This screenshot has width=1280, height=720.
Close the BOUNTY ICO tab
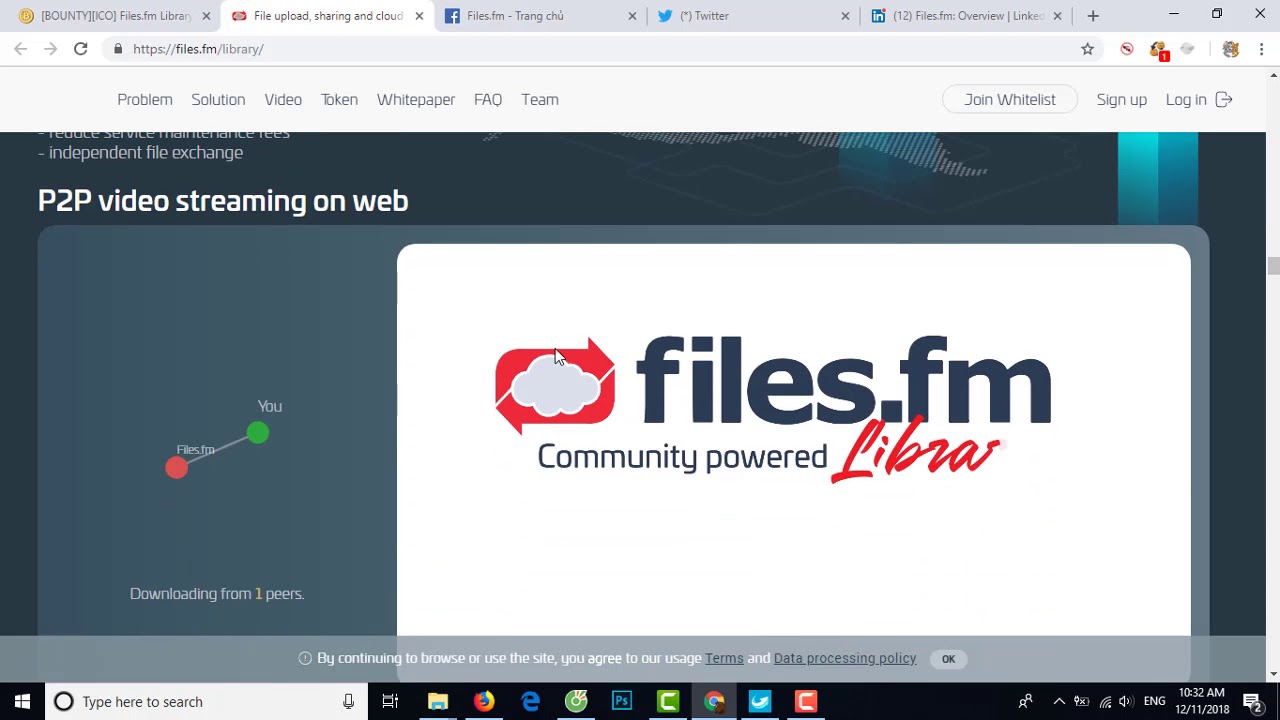click(x=206, y=16)
